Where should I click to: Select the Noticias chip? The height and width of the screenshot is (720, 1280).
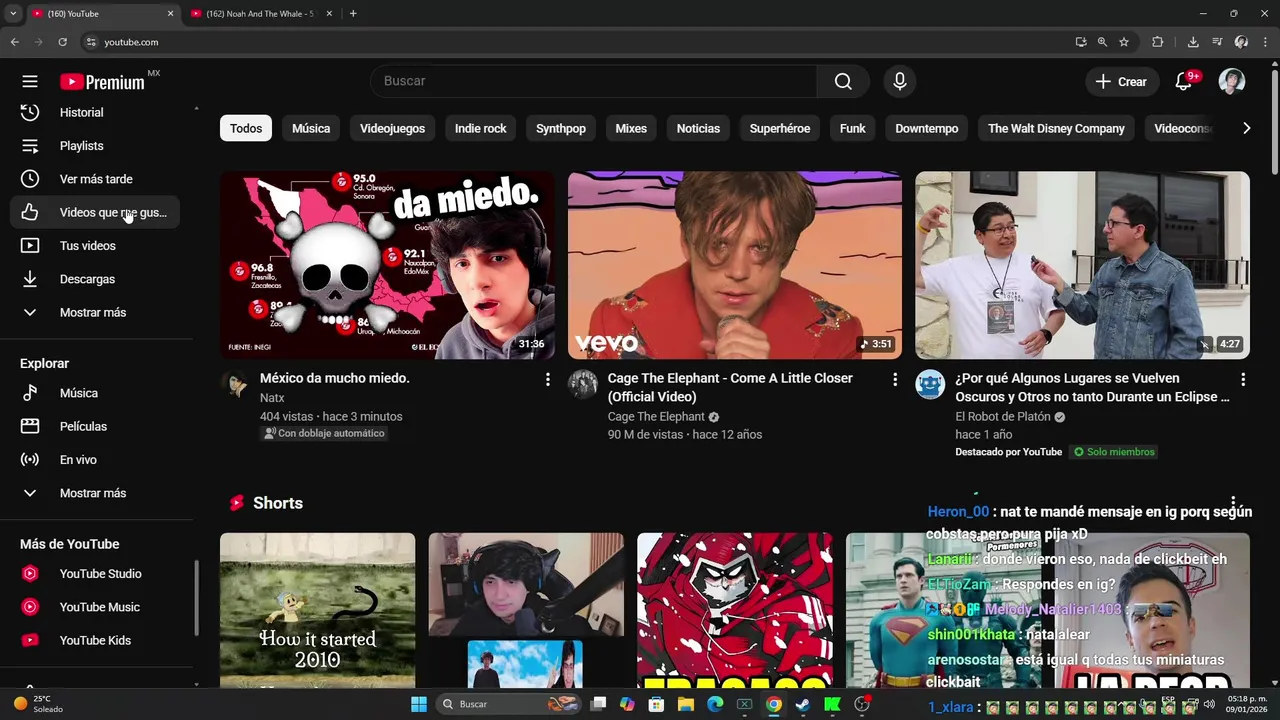[x=698, y=128]
